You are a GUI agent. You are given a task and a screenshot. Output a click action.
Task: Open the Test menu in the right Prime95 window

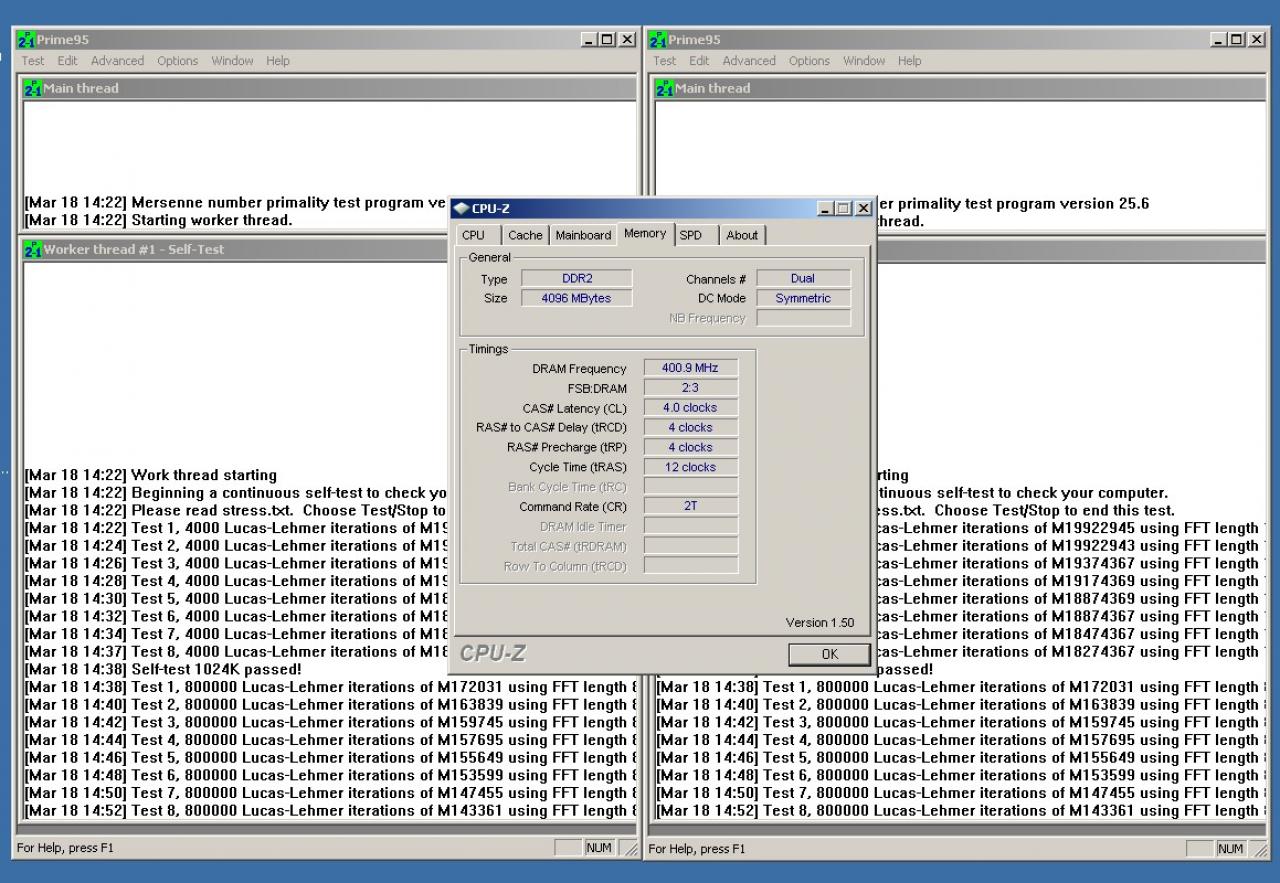(x=665, y=61)
